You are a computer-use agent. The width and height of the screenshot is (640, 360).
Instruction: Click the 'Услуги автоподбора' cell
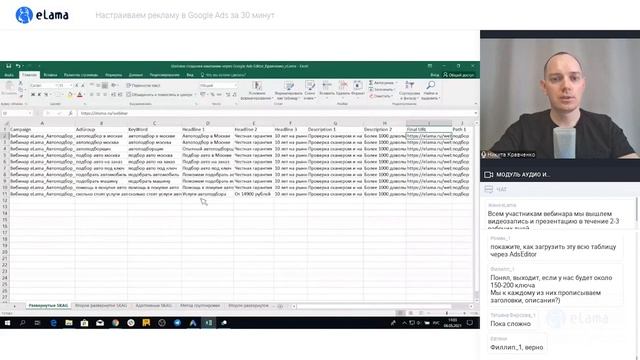[207, 194]
